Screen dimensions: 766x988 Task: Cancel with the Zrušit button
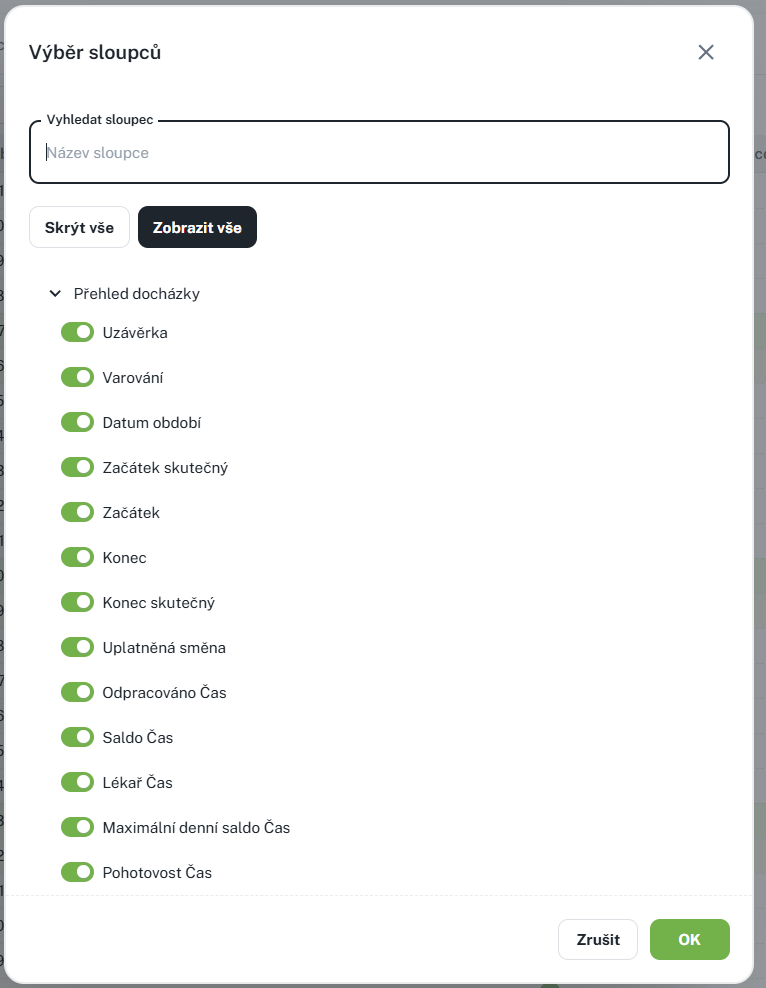597,940
